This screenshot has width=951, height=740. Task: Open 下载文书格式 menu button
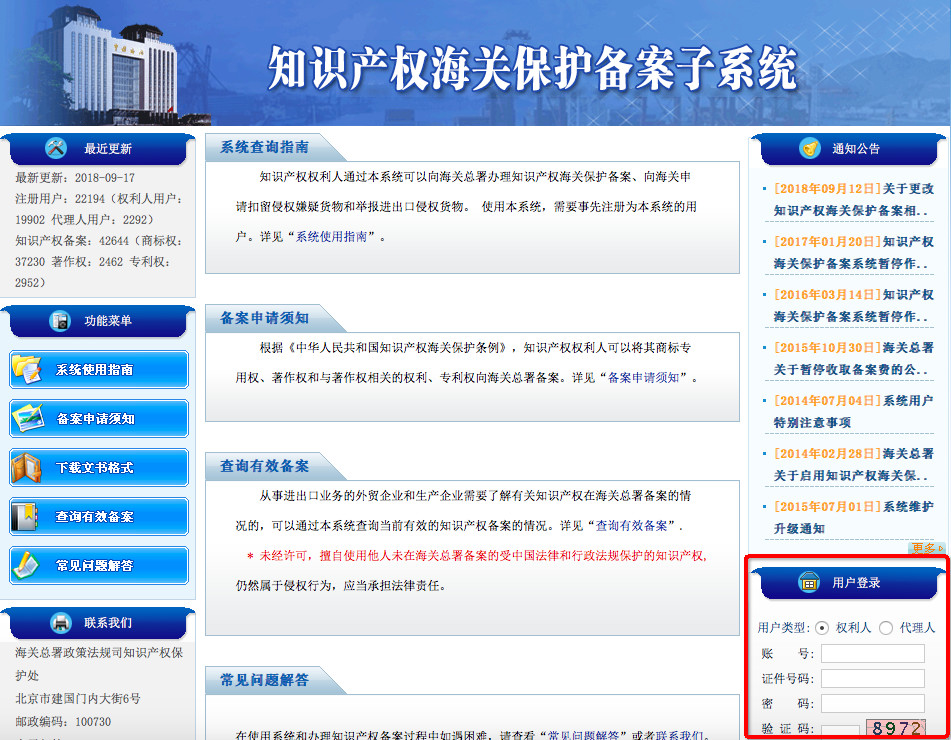(99, 468)
